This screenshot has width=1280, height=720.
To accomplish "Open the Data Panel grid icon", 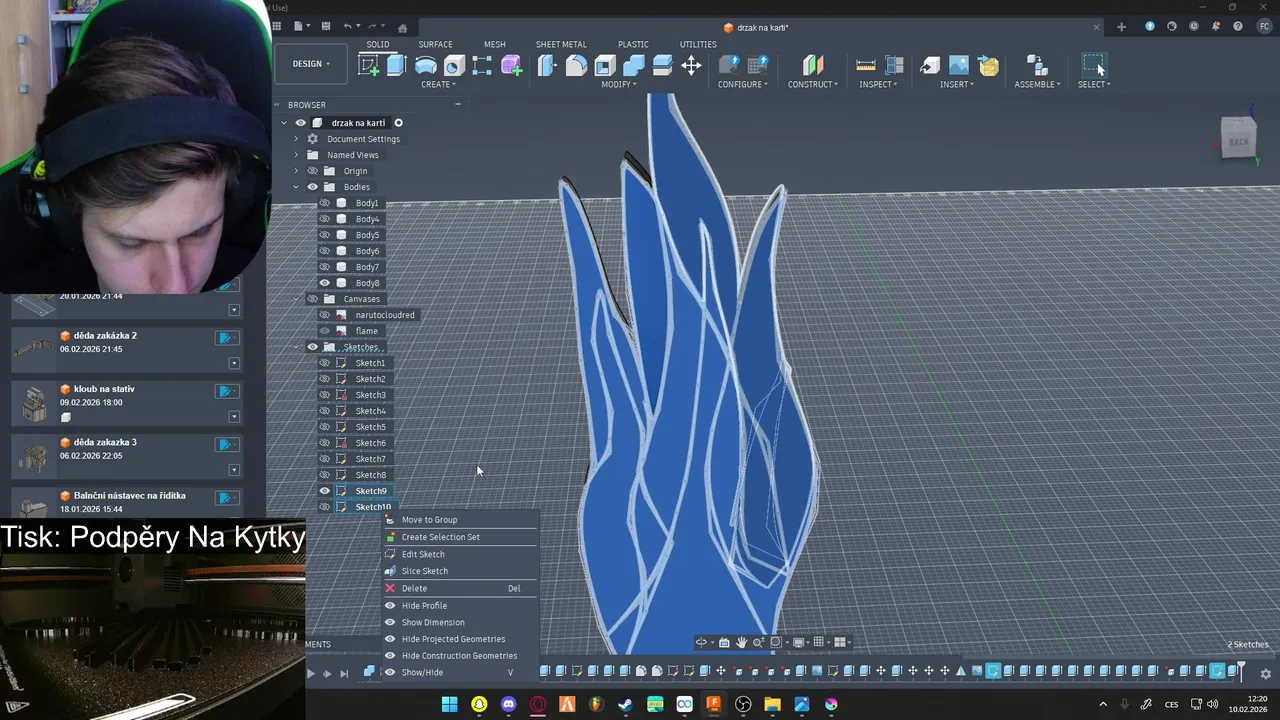I will coord(277,26).
